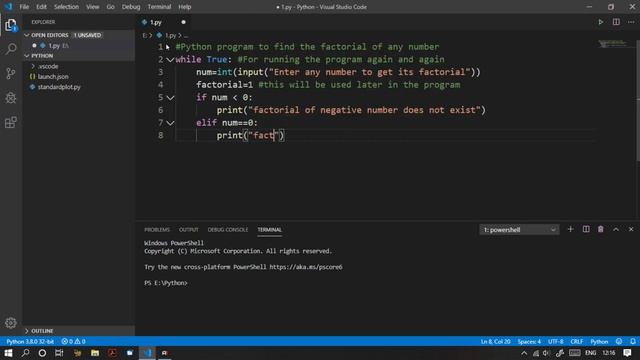This screenshot has width=640, height=360.
Task: Open the Help menu
Action: click(x=184, y=7)
